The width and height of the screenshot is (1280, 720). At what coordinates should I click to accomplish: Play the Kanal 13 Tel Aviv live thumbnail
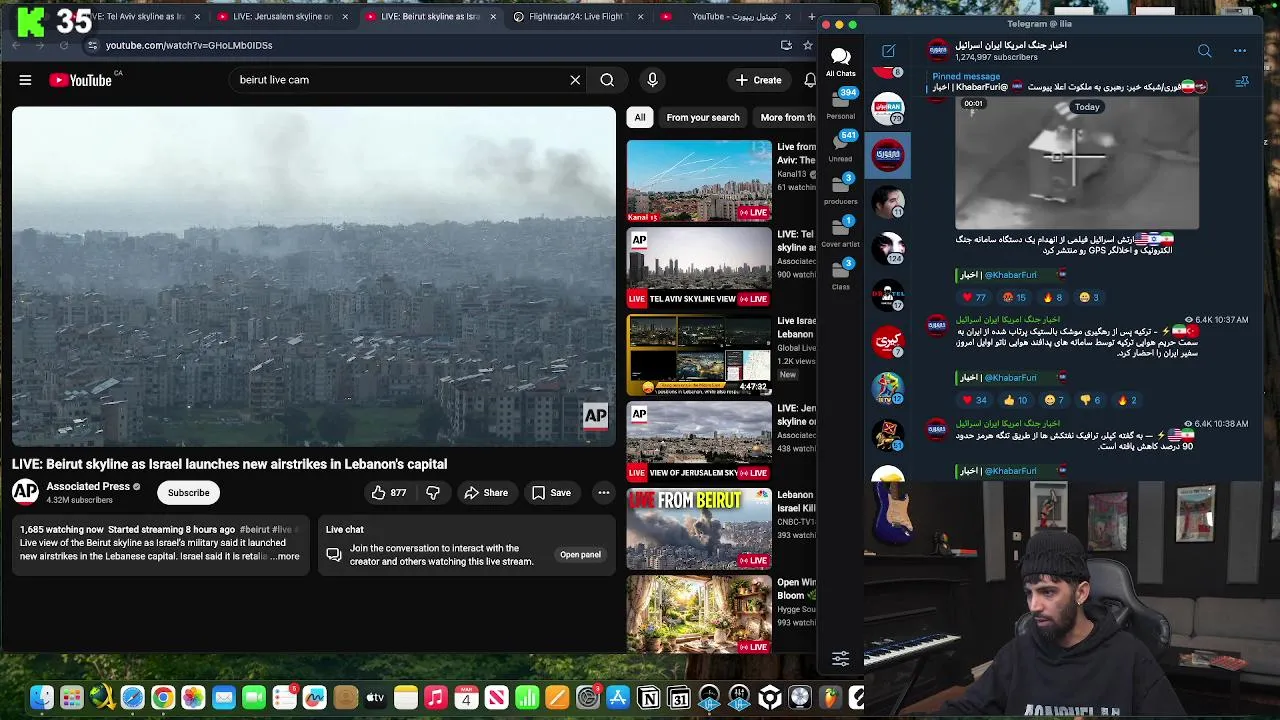699,181
